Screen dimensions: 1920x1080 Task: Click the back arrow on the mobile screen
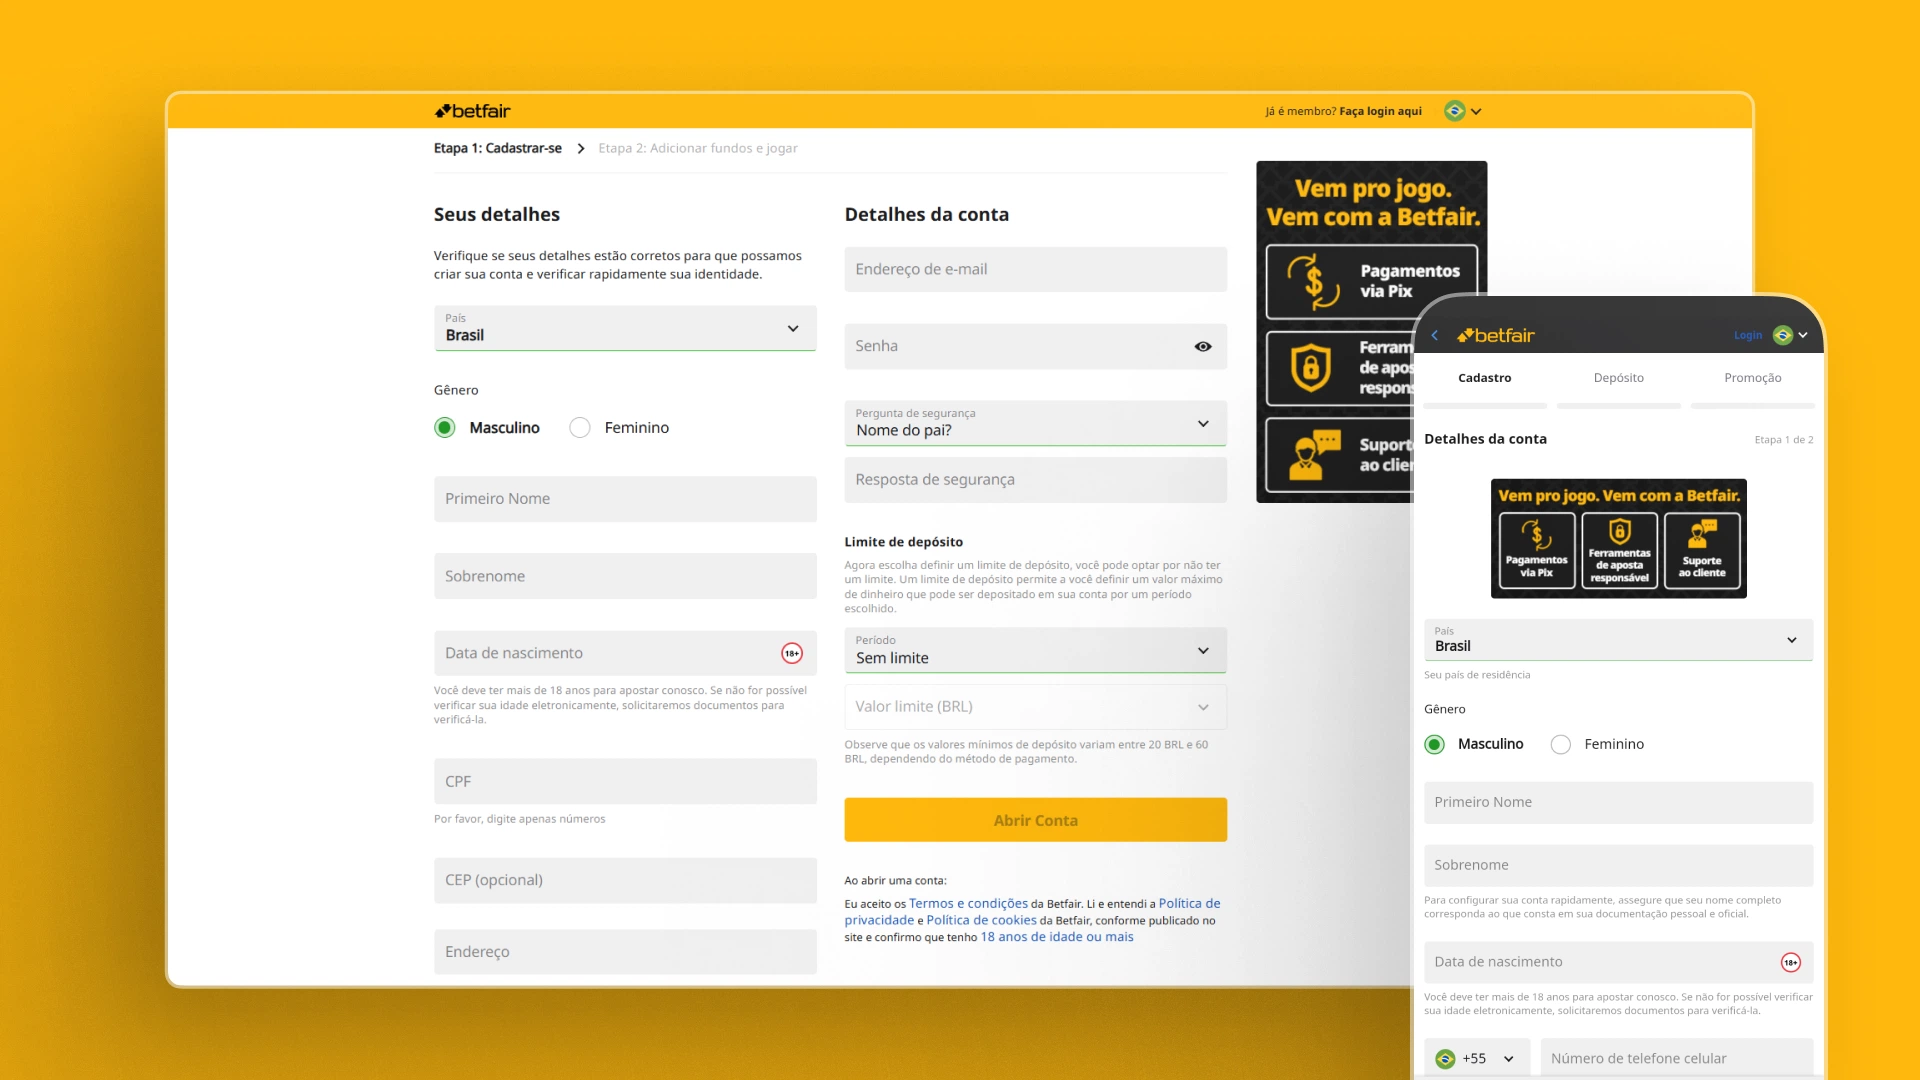pyautogui.click(x=1436, y=335)
